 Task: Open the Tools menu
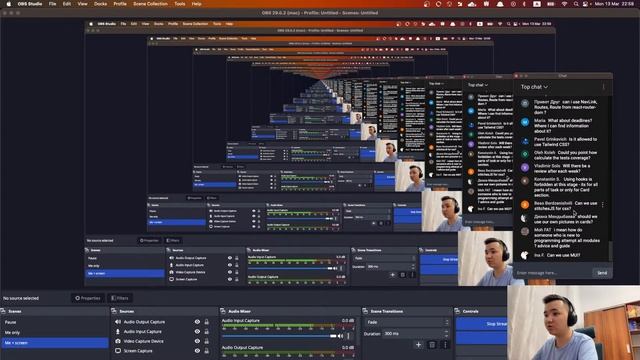(180, 4)
